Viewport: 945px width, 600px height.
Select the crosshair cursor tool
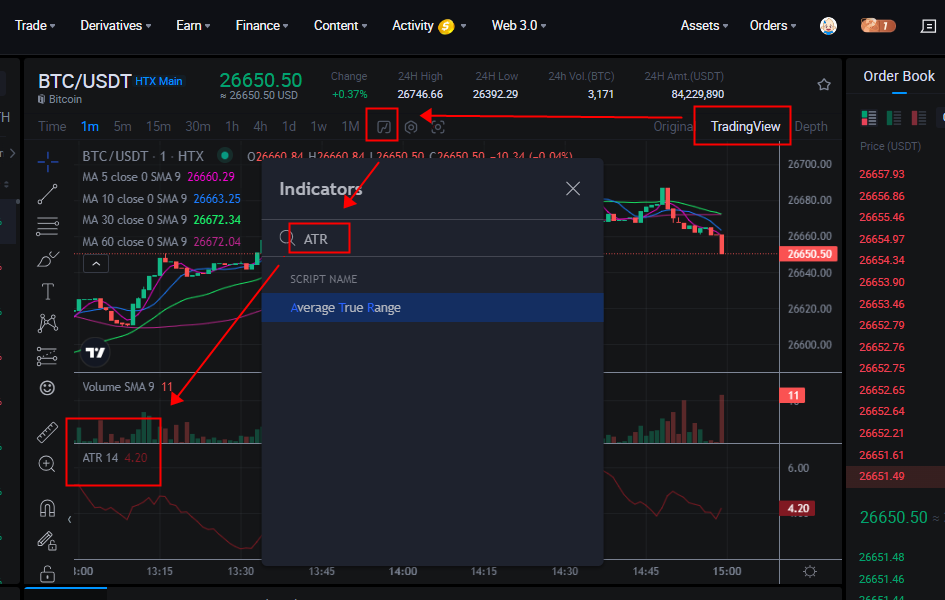click(x=47, y=161)
